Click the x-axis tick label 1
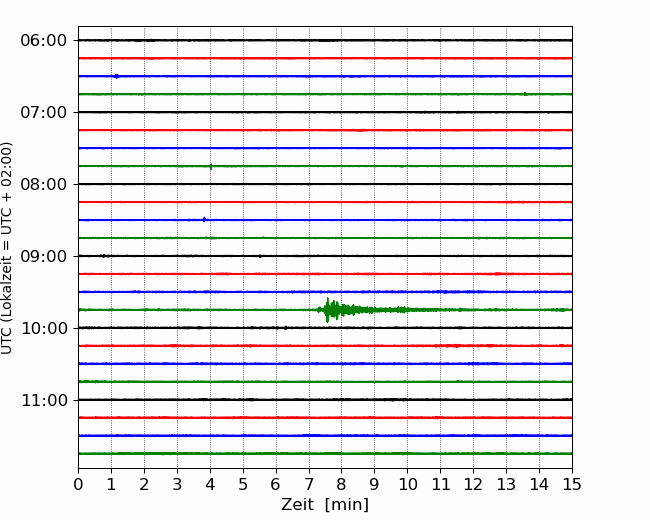 point(111,484)
